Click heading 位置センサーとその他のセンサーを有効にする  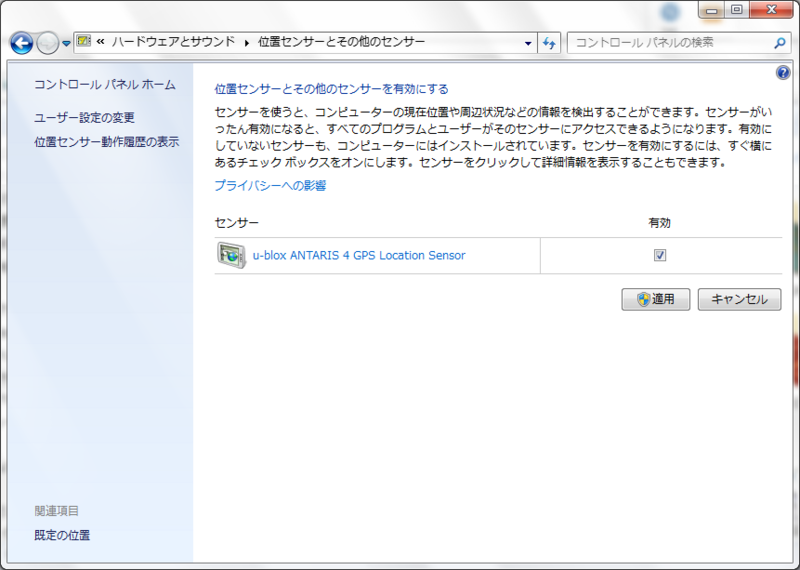(331, 89)
